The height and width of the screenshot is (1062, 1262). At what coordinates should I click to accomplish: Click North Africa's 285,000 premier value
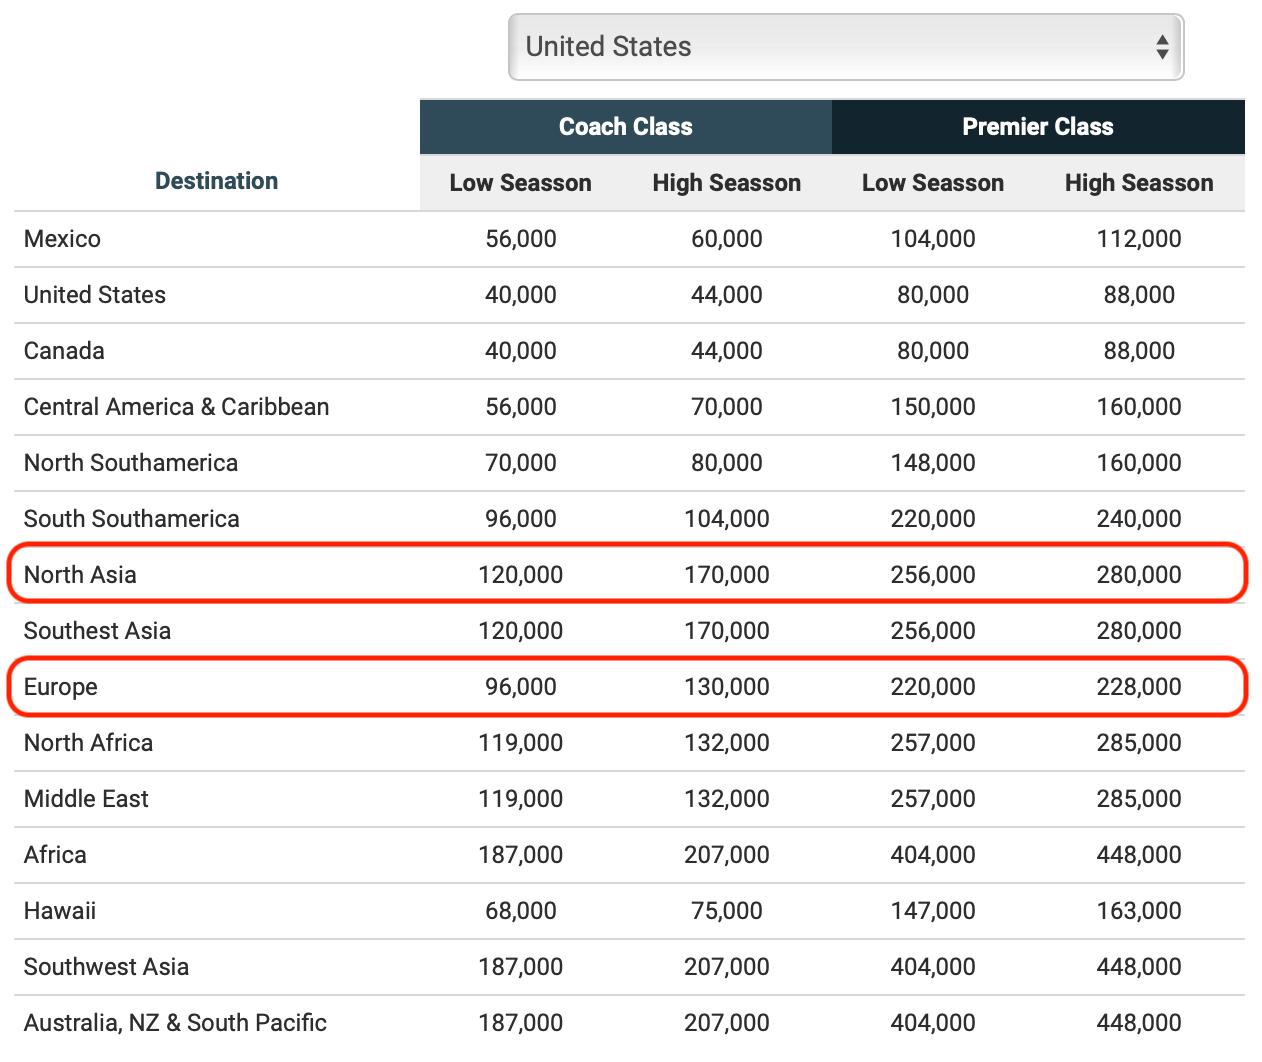click(x=1138, y=743)
